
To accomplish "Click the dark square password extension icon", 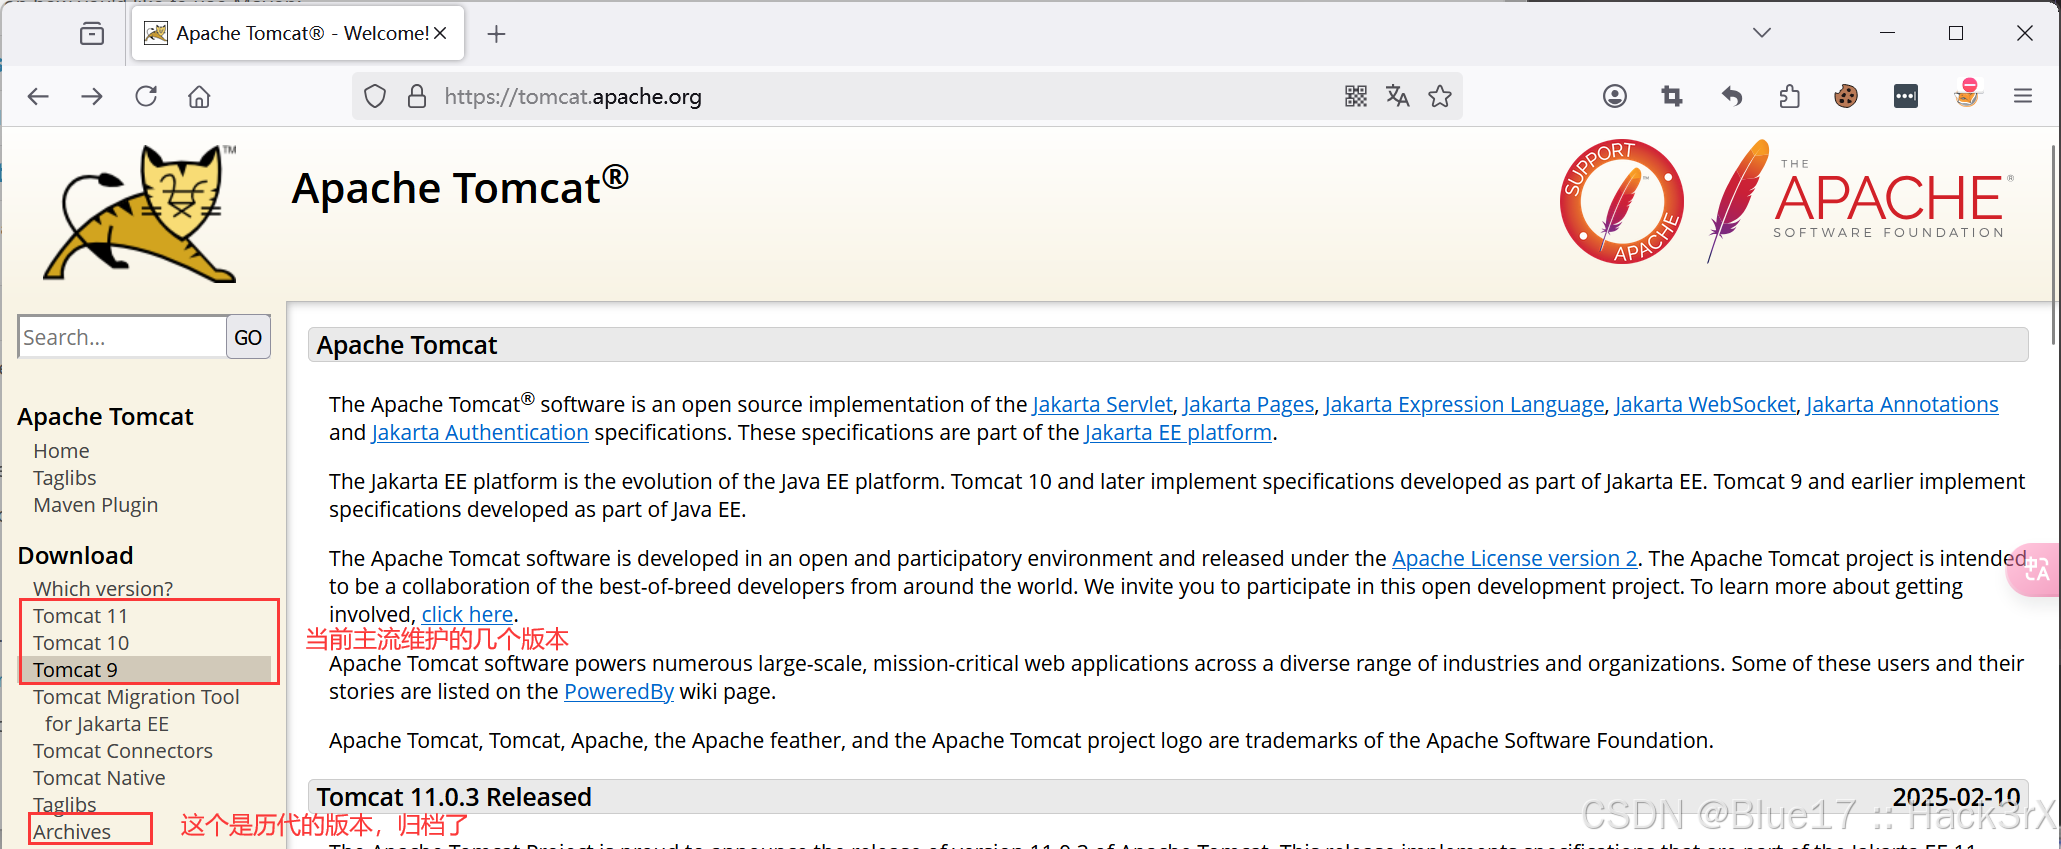I will 1906,96.
